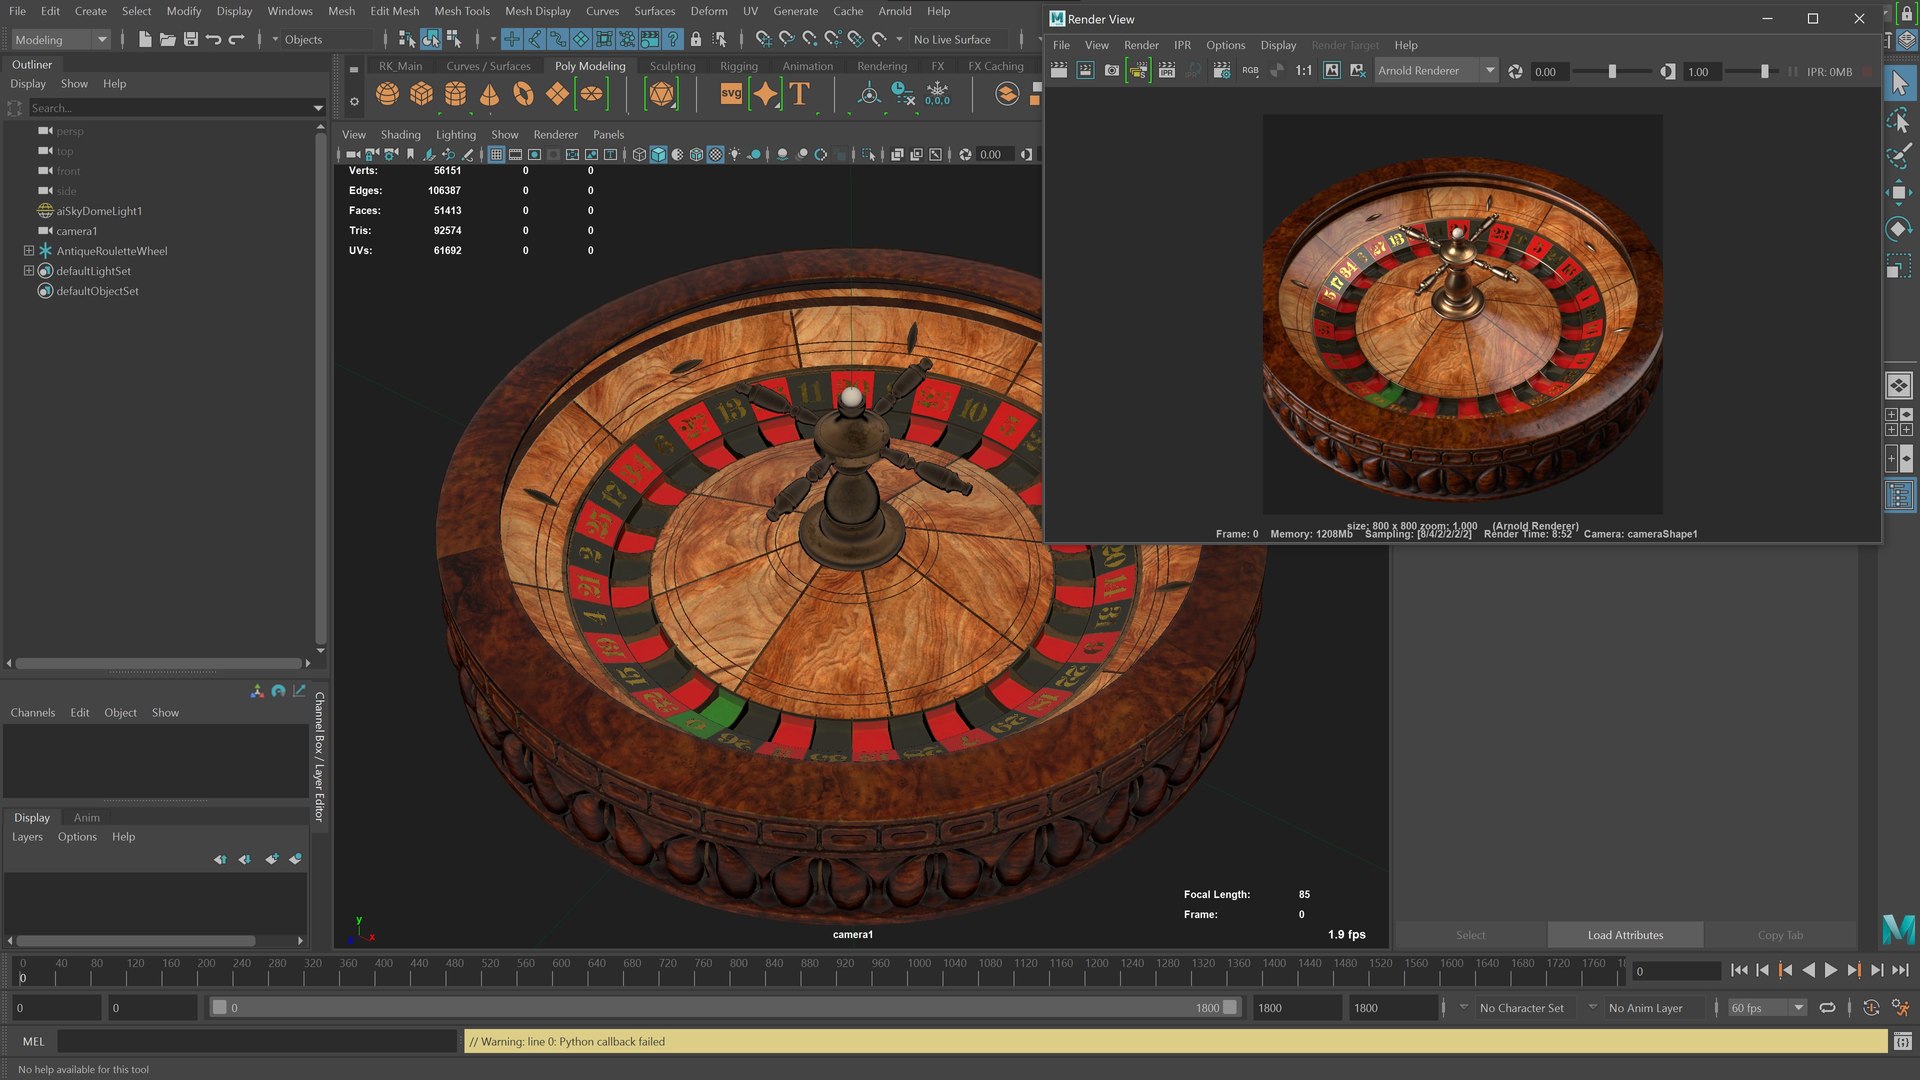This screenshot has width=1920, height=1080.
Task: Click the Select tool arrow in the right toolbox
Action: (x=1899, y=84)
